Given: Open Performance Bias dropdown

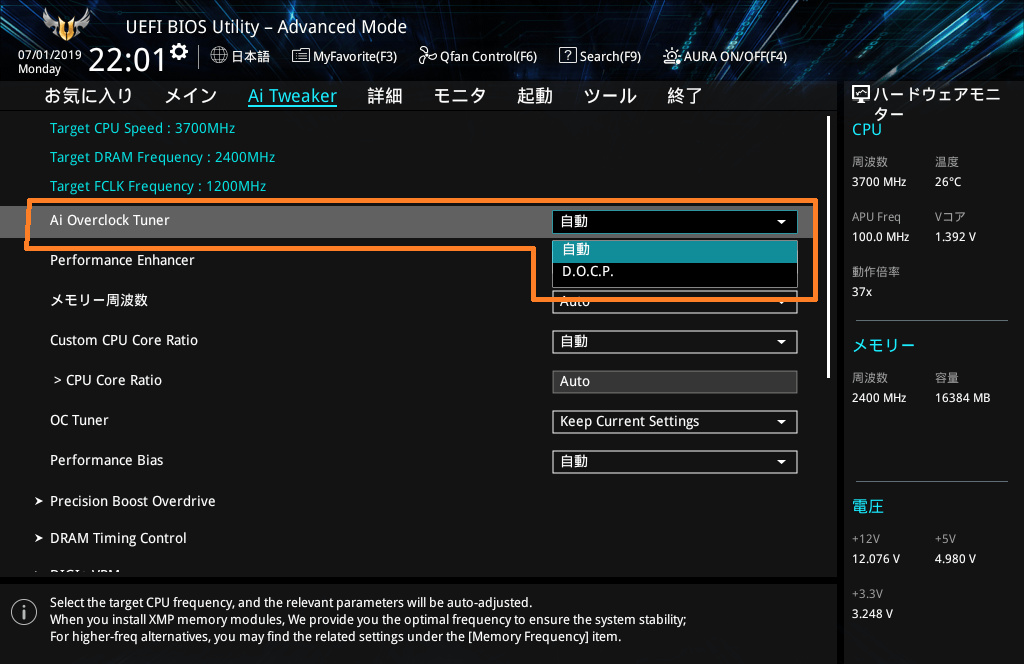Looking at the screenshot, I should (675, 462).
